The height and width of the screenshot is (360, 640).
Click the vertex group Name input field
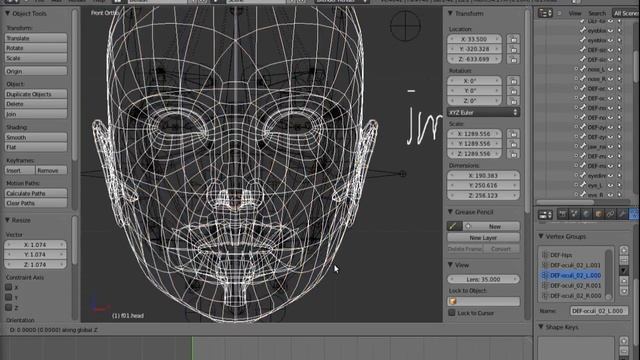tap(599, 311)
